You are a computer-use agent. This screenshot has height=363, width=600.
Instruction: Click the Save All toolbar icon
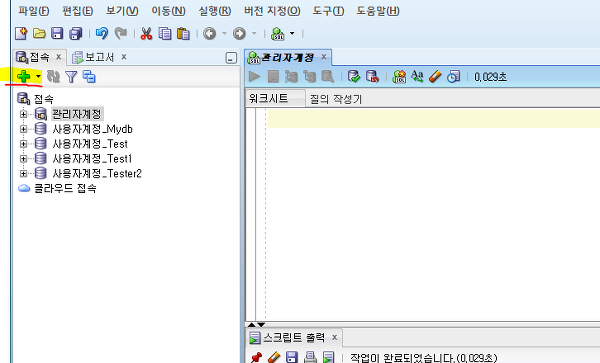[x=75, y=34]
